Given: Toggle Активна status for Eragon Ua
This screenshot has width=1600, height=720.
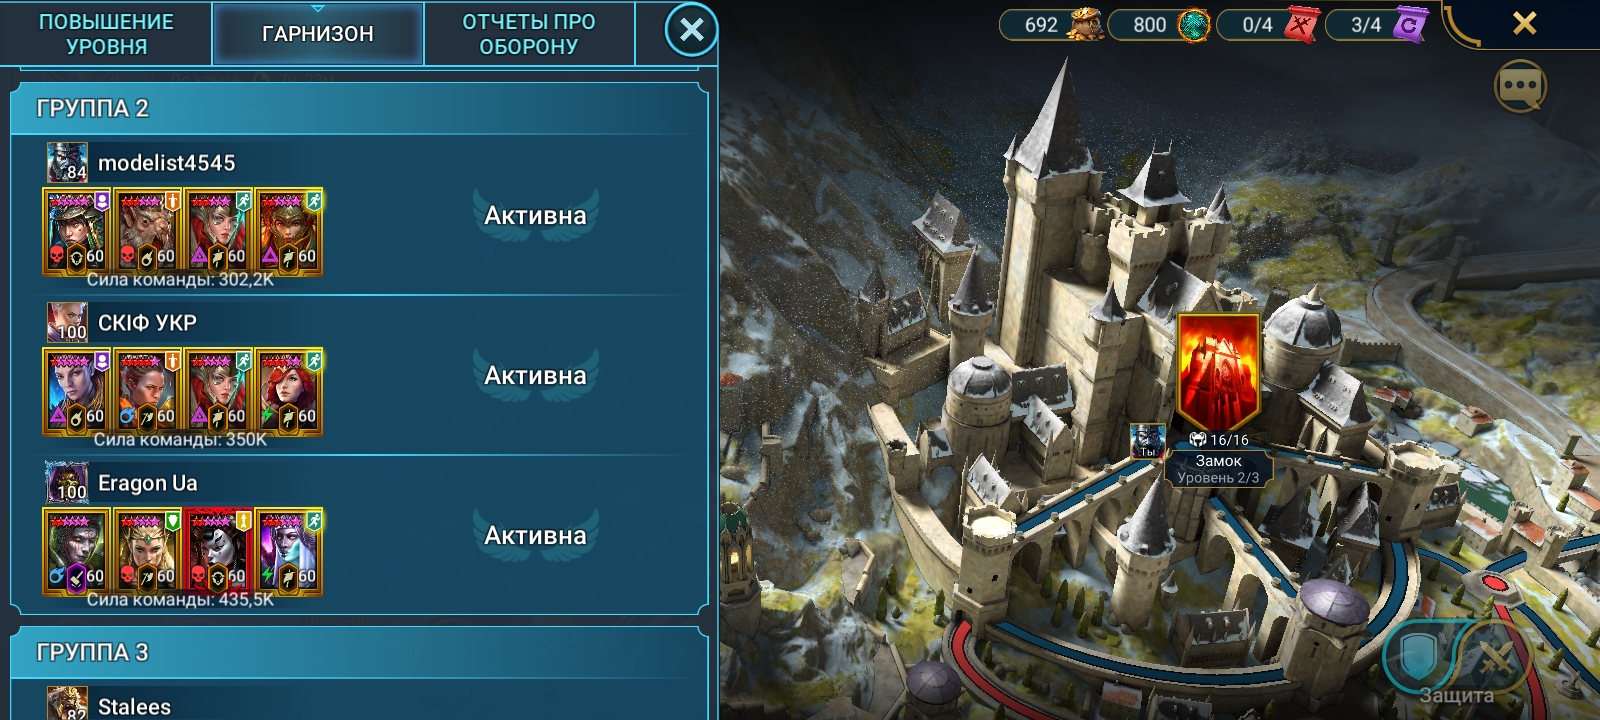Looking at the screenshot, I should 535,535.
